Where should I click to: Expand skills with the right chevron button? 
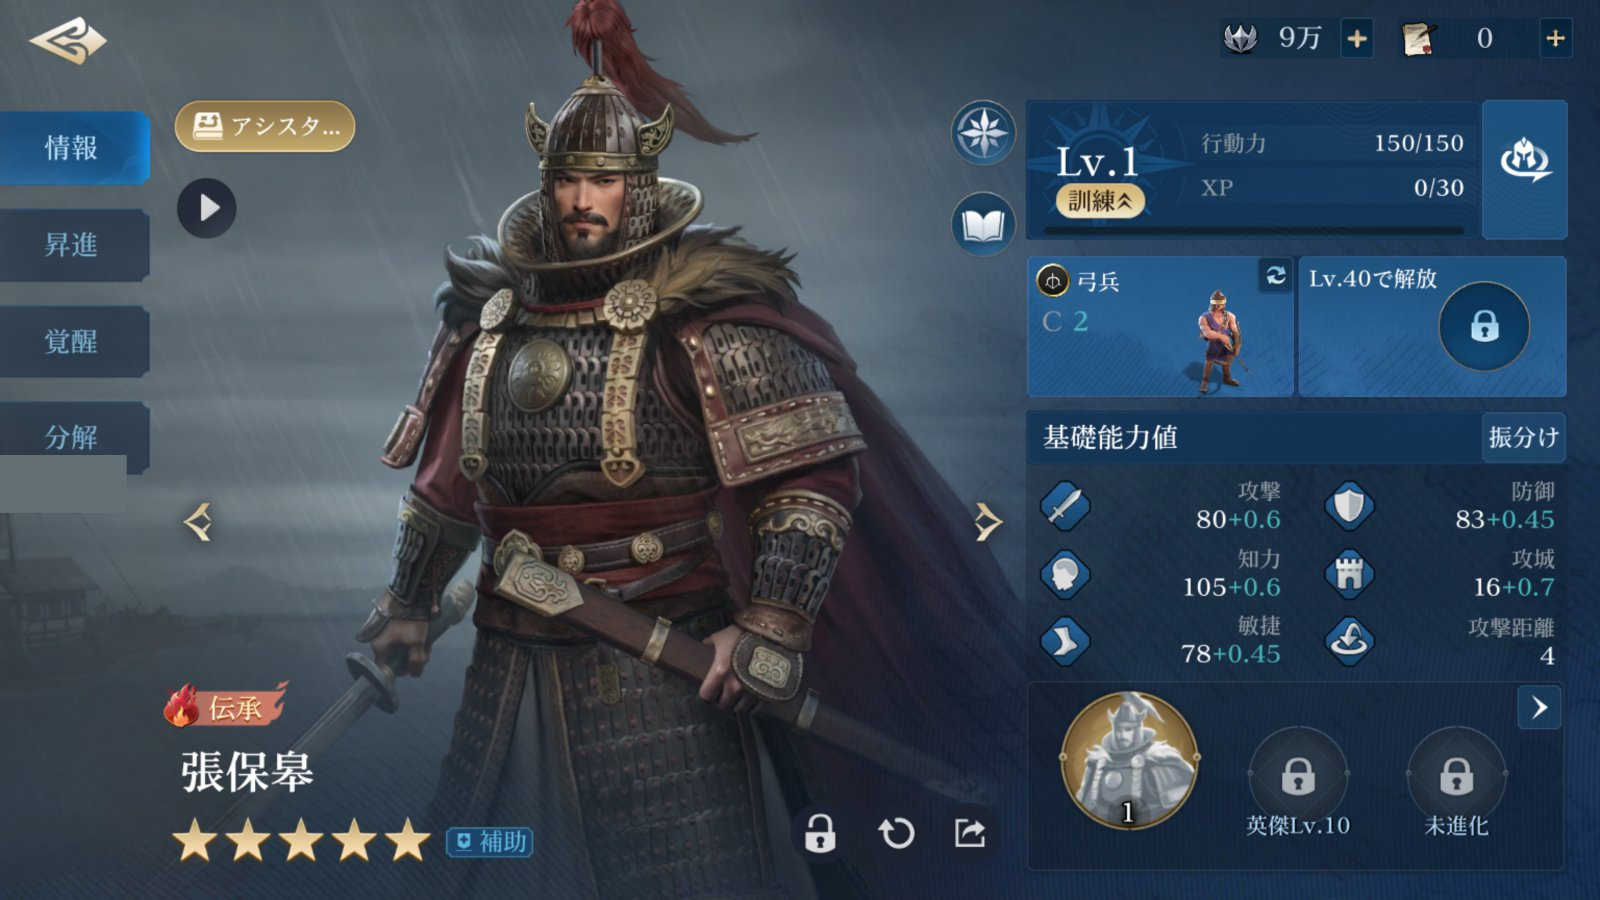point(1539,708)
